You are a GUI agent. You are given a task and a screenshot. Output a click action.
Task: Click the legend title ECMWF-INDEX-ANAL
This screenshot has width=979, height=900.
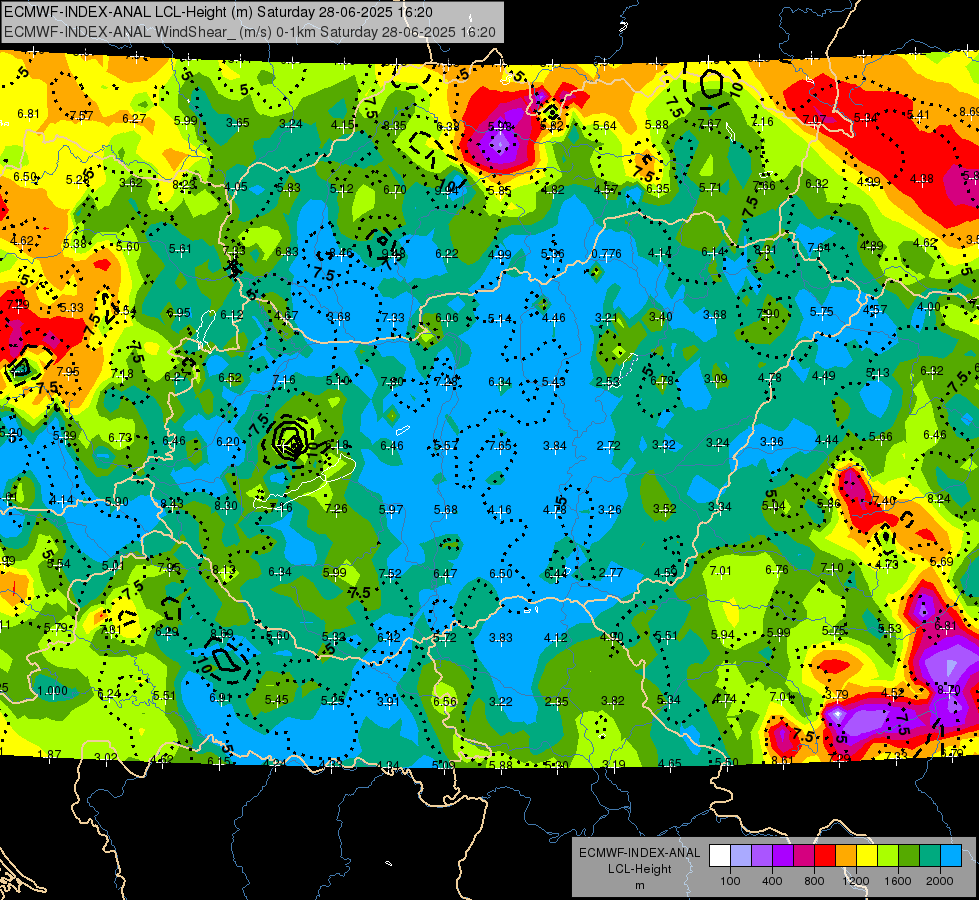(x=639, y=853)
